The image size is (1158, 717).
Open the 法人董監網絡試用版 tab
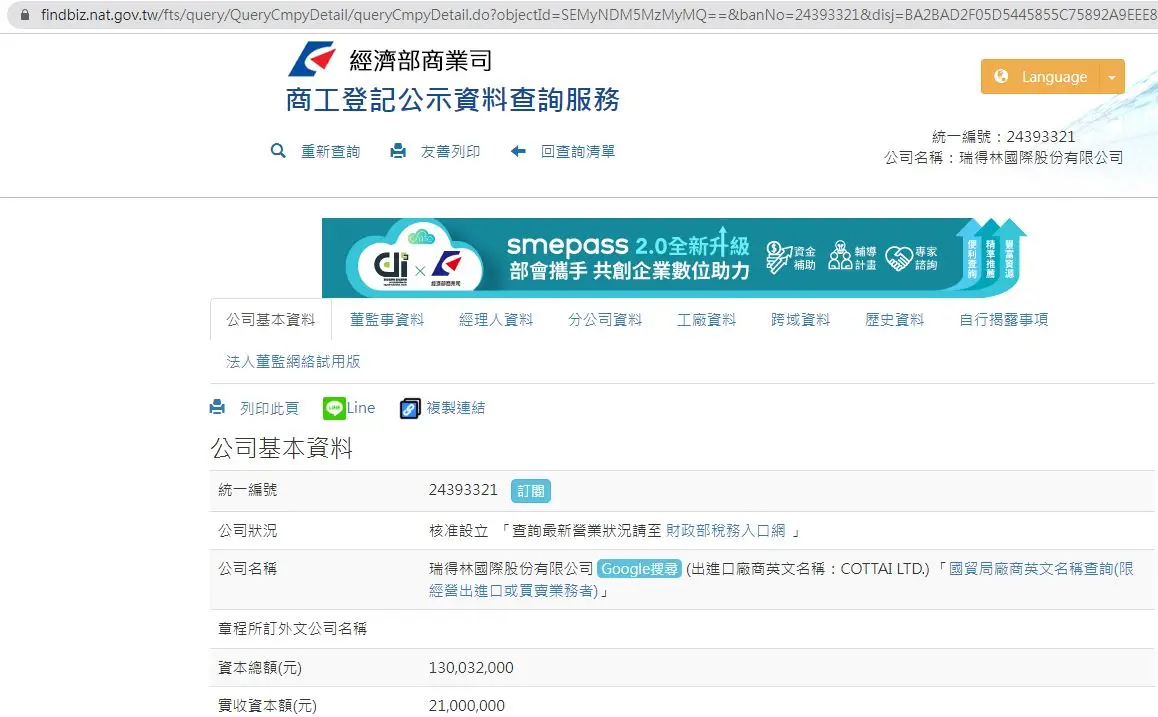point(293,361)
